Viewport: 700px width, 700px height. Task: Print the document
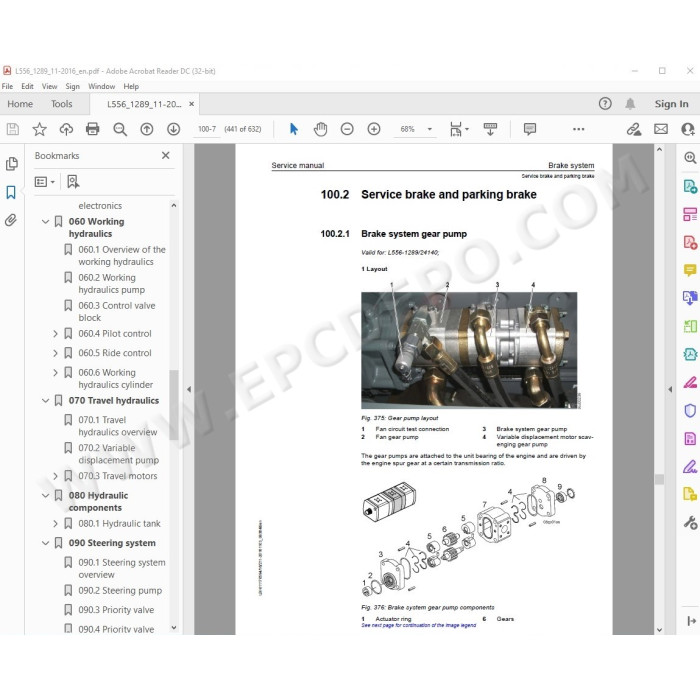[x=92, y=129]
